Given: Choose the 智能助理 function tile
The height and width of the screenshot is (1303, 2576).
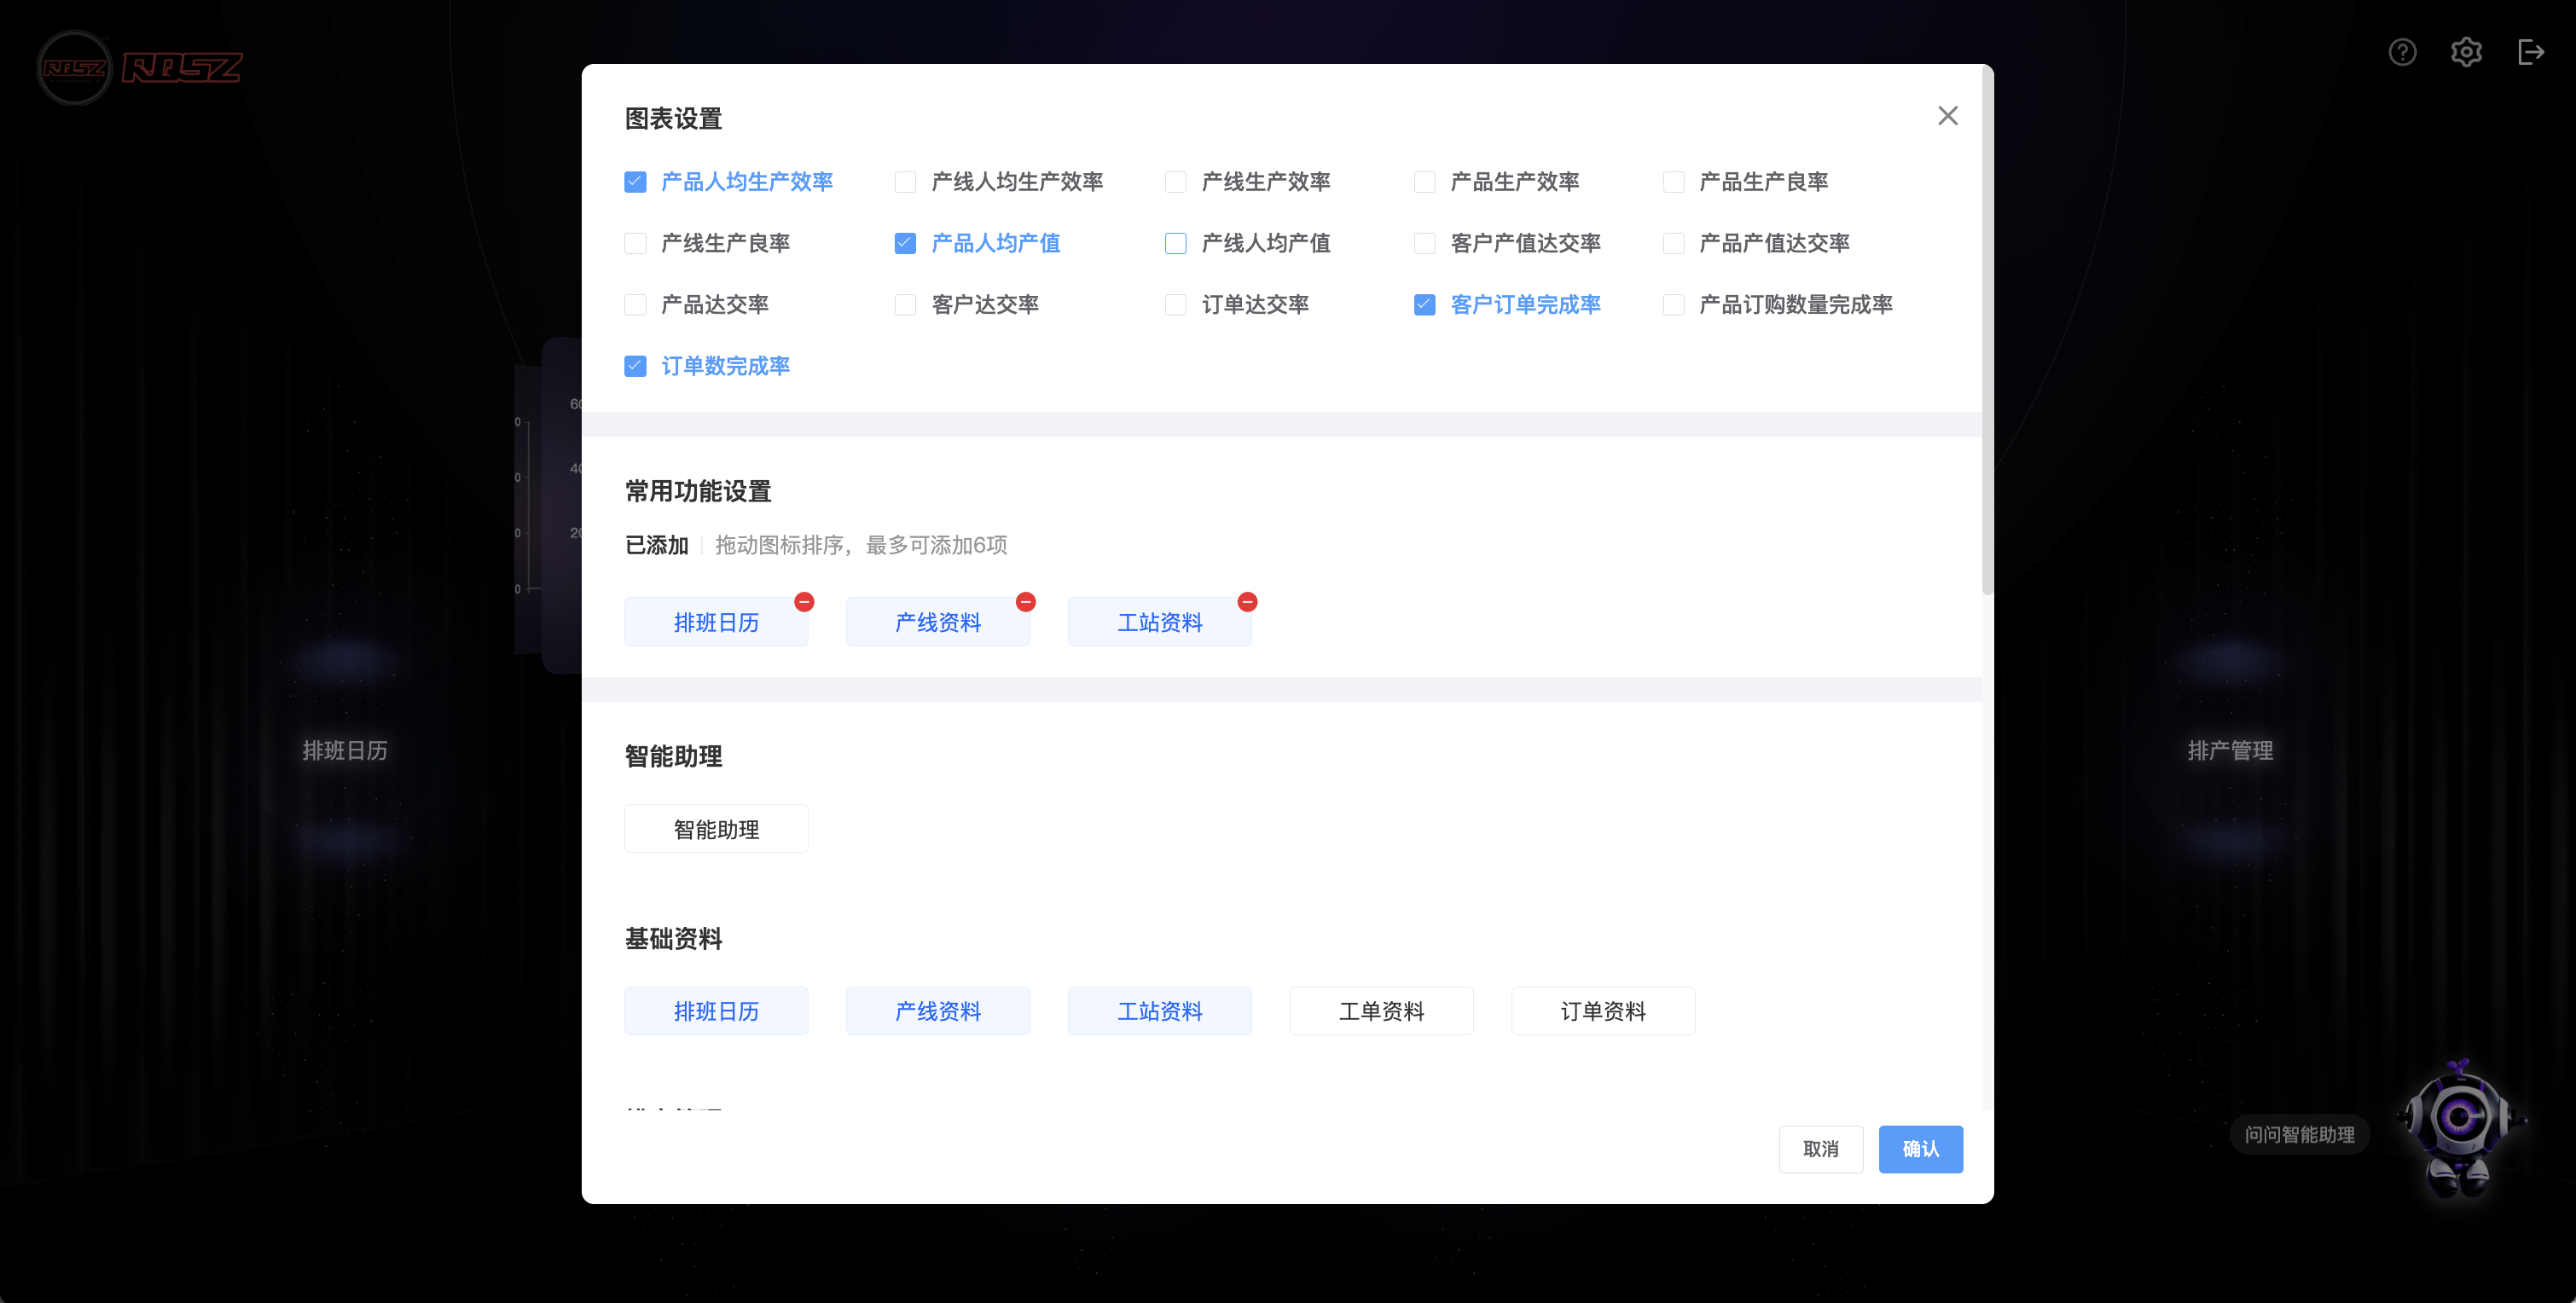Looking at the screenshot, I should [x=716, y=829].
